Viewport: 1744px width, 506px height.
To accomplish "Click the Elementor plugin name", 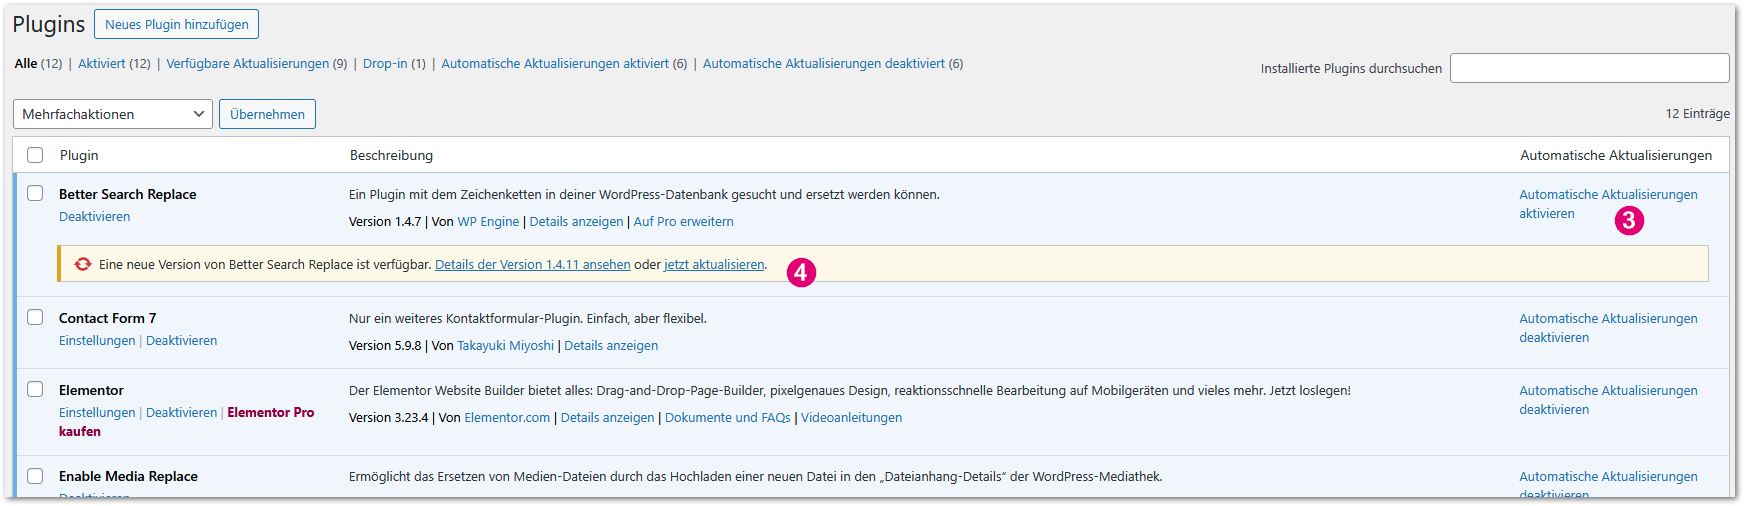I will (91, 390).
